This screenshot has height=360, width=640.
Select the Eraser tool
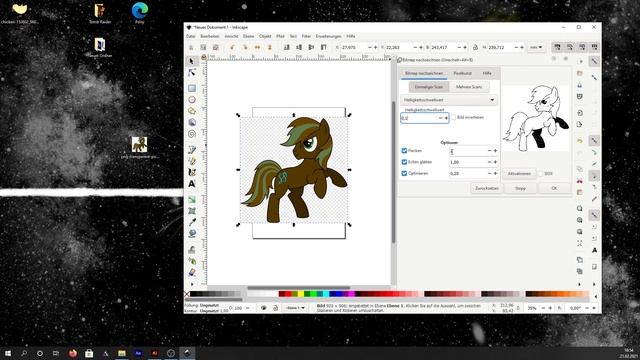pos(191,272)
